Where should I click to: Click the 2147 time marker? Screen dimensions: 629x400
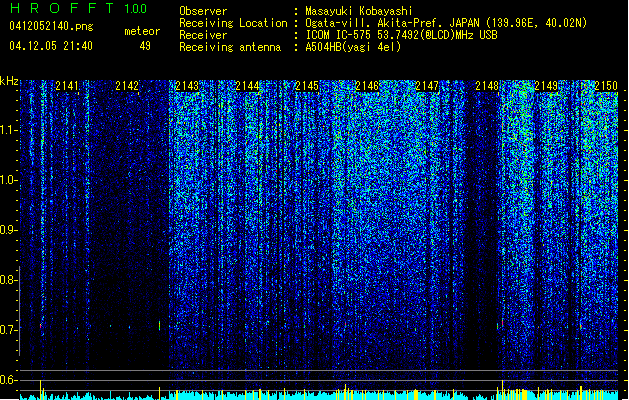pyautogui.click(x=427, y=86)
